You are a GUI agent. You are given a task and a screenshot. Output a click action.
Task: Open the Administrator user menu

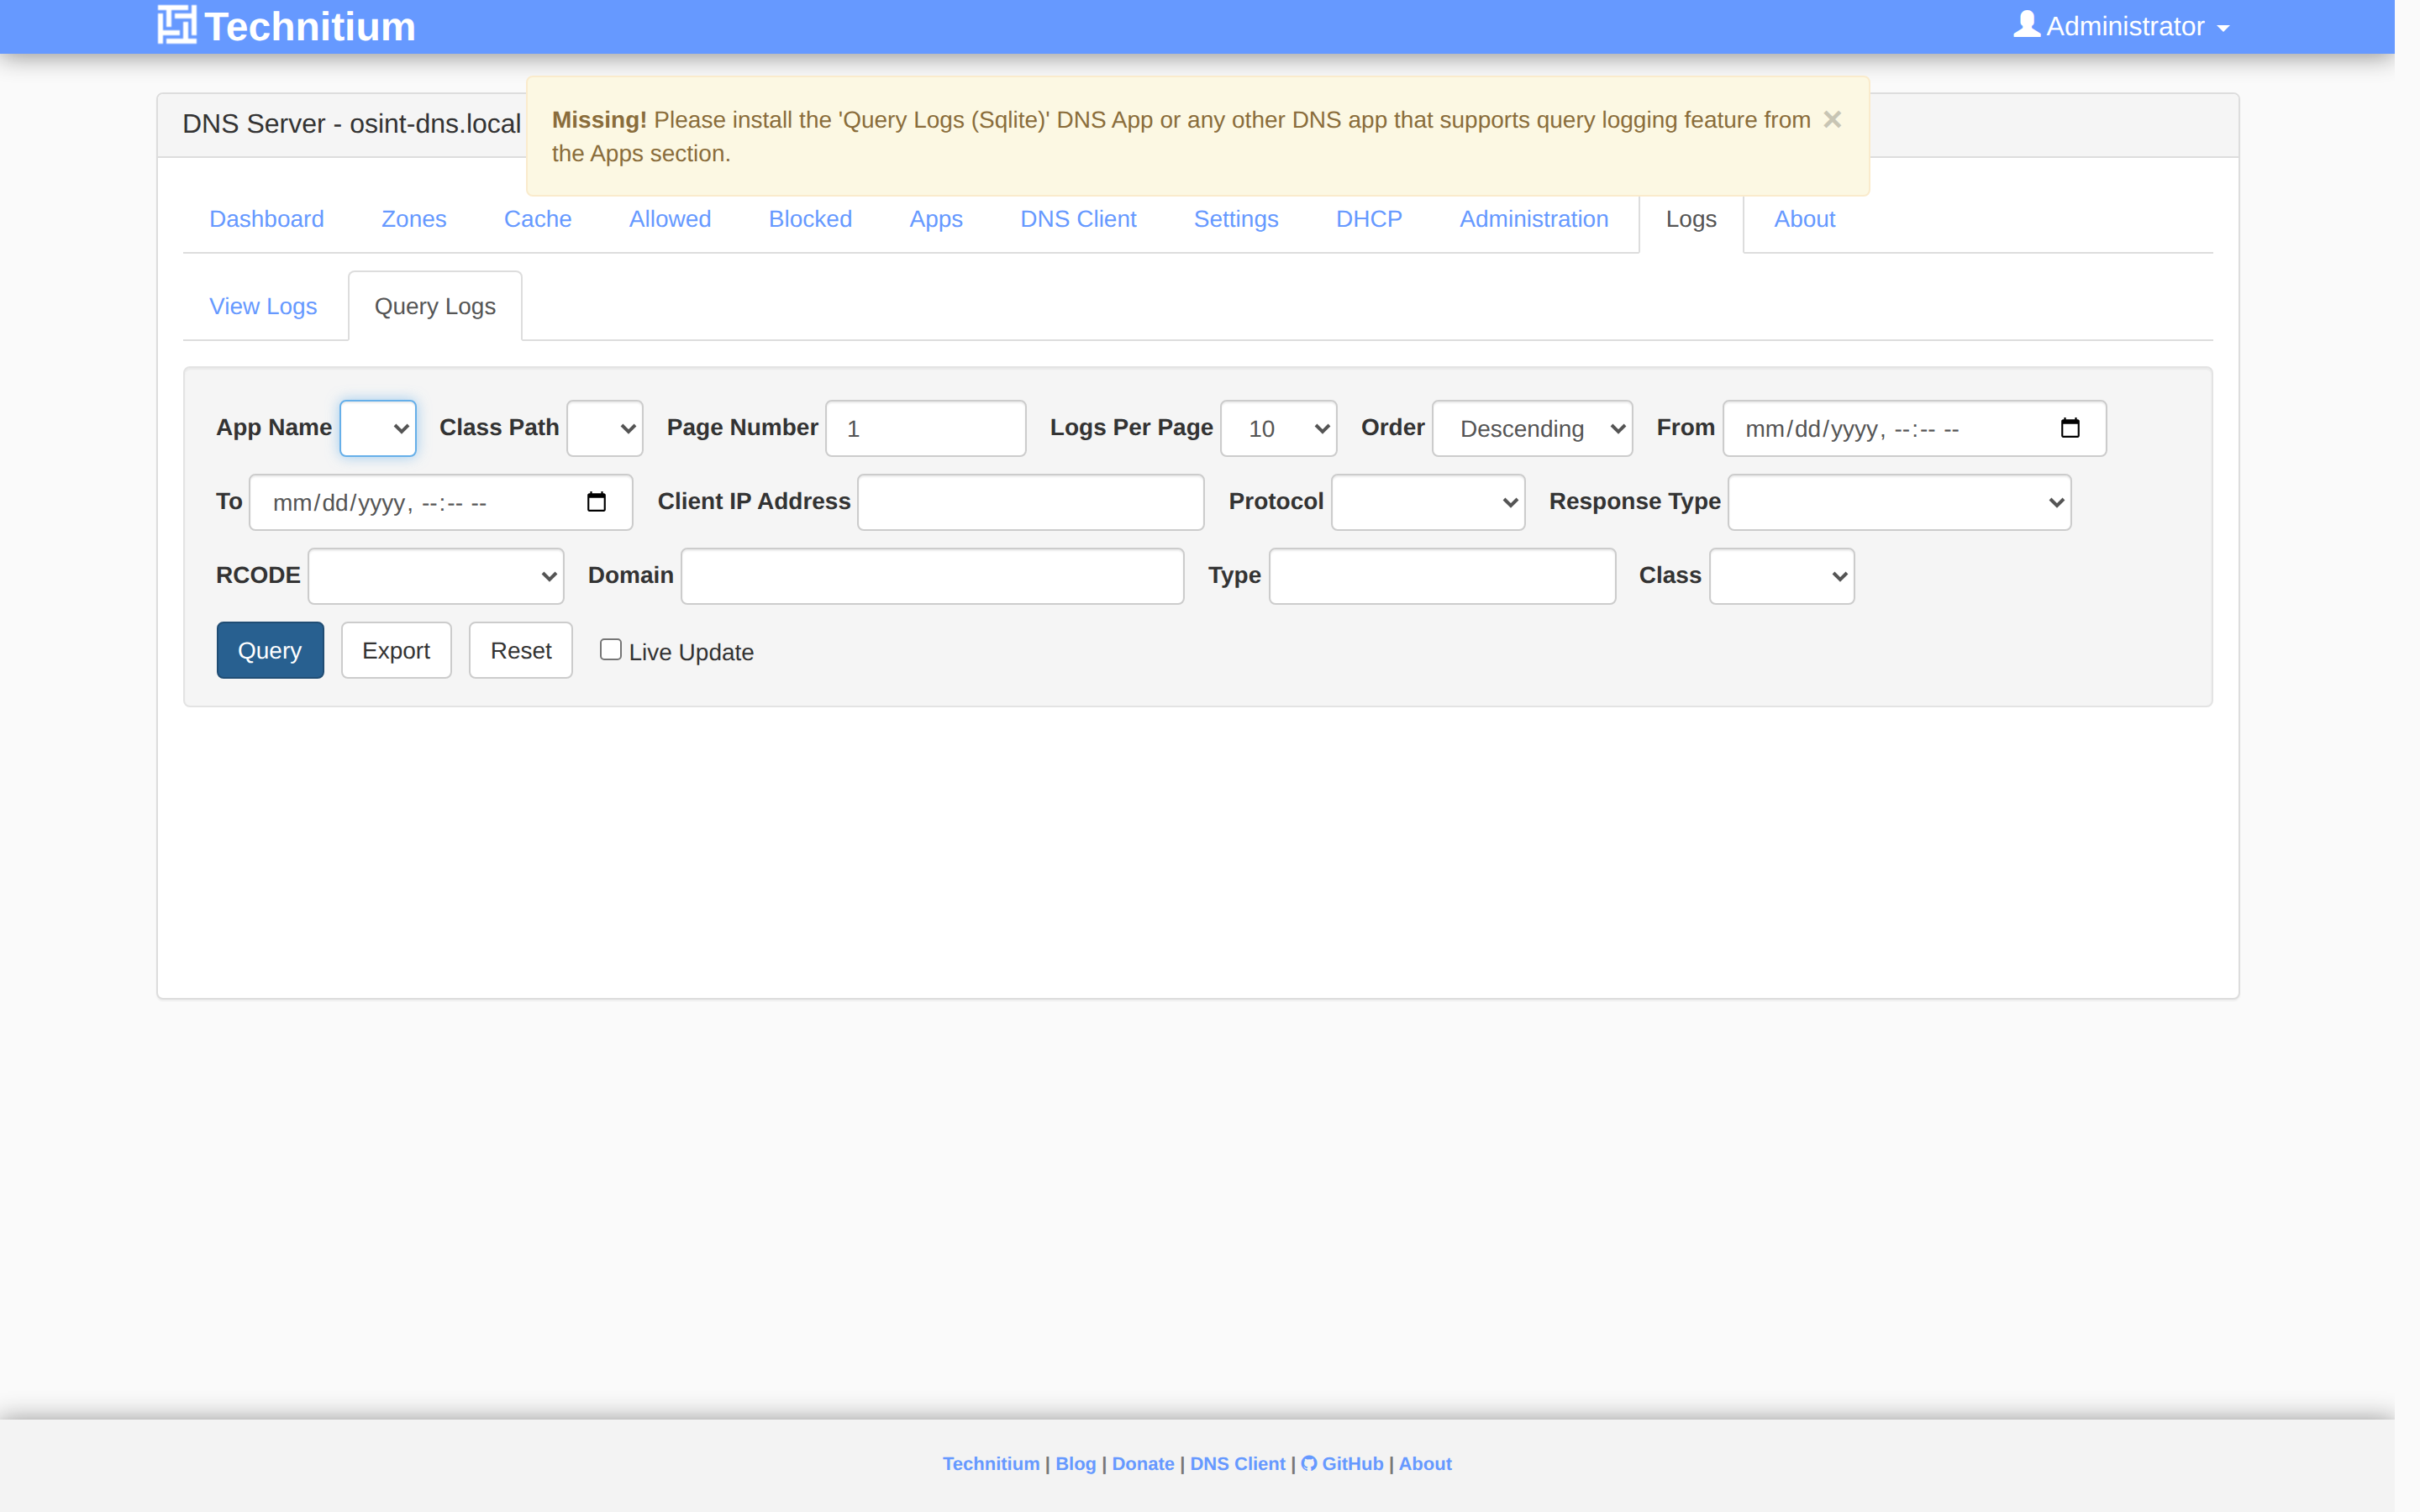[x=2121, y=26]
